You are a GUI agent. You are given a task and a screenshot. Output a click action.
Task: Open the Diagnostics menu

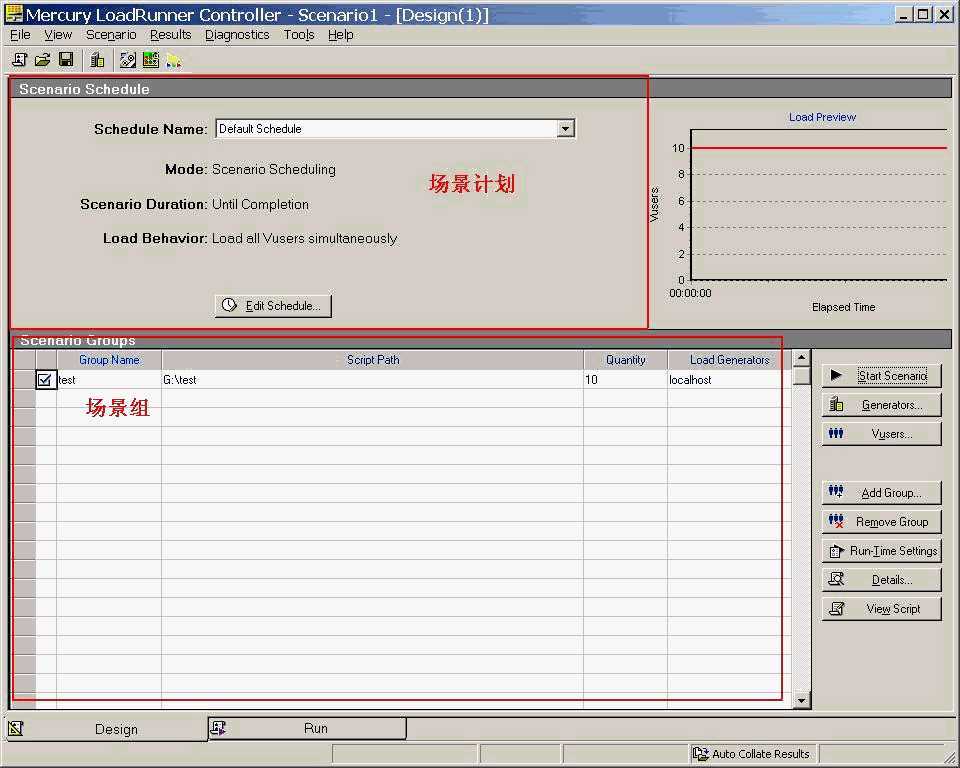(x=237, y=35)
